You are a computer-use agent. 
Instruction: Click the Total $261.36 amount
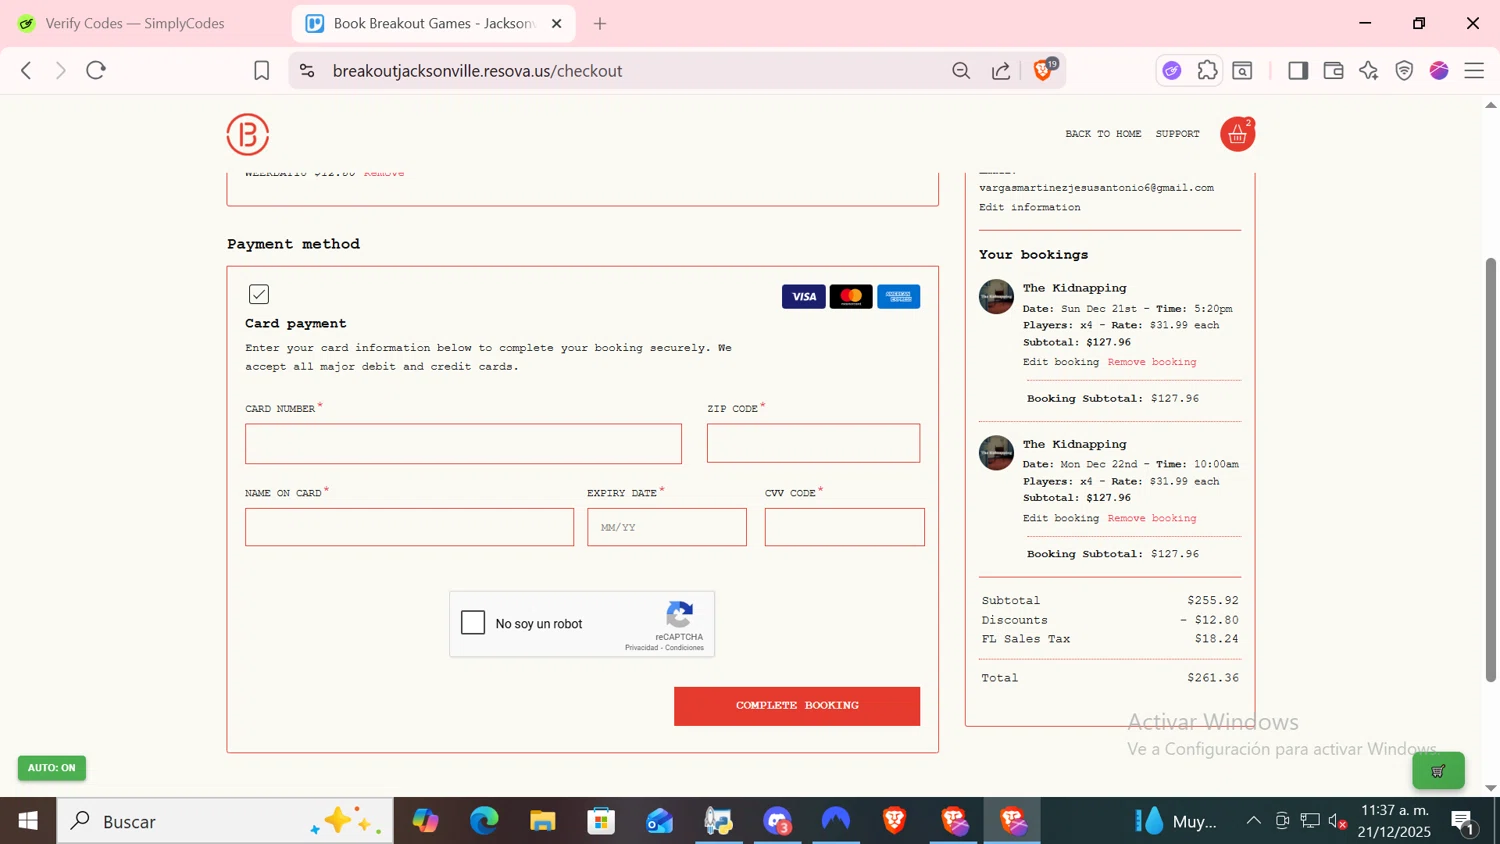[1213, 678]
